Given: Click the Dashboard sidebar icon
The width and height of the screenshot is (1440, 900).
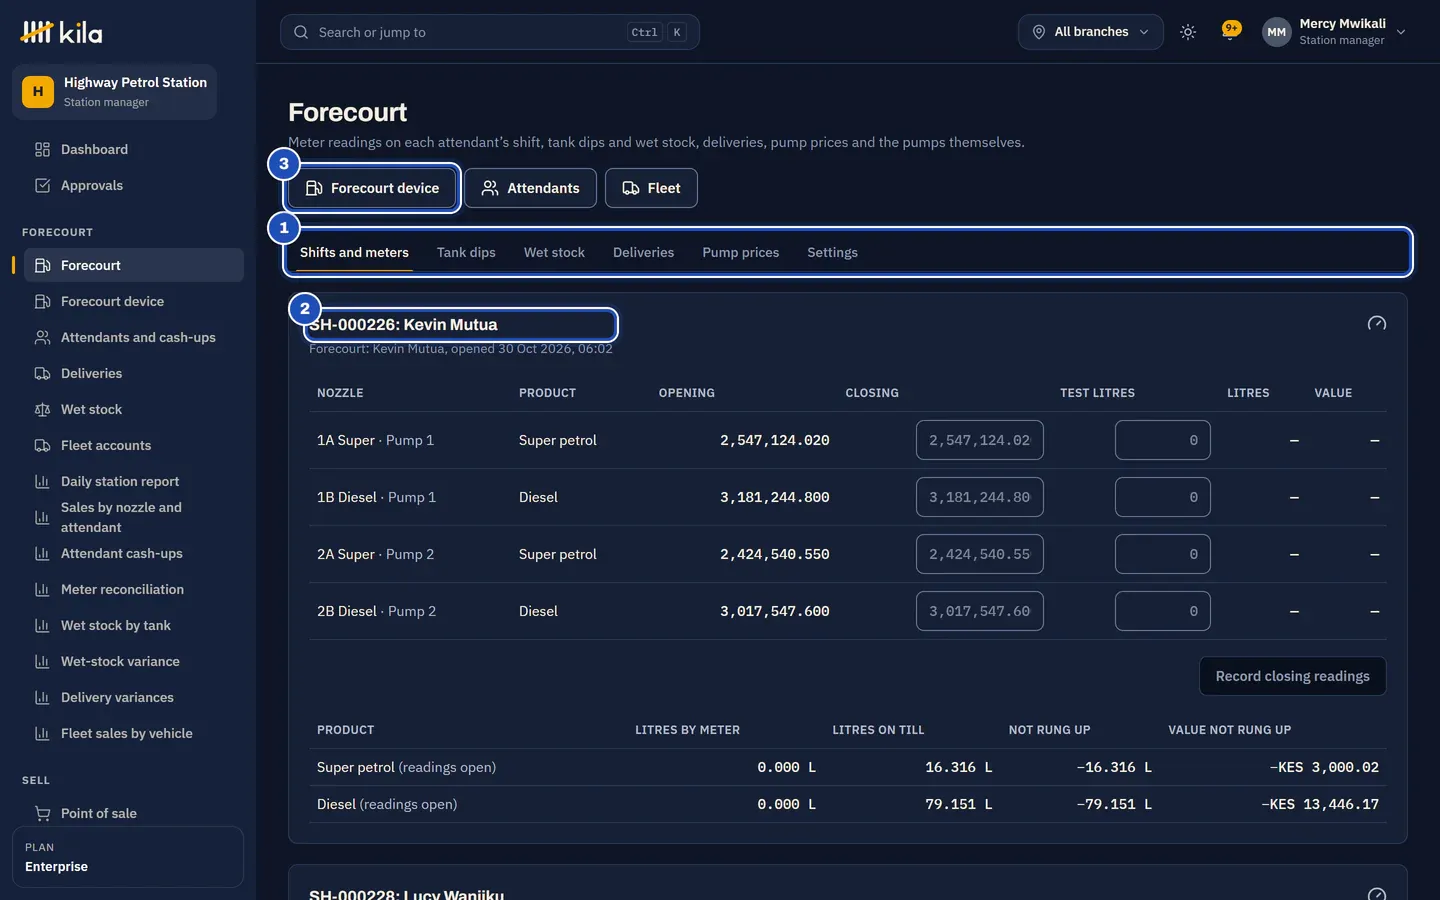Looking at the screenshot, I should (x=42, y=149).
